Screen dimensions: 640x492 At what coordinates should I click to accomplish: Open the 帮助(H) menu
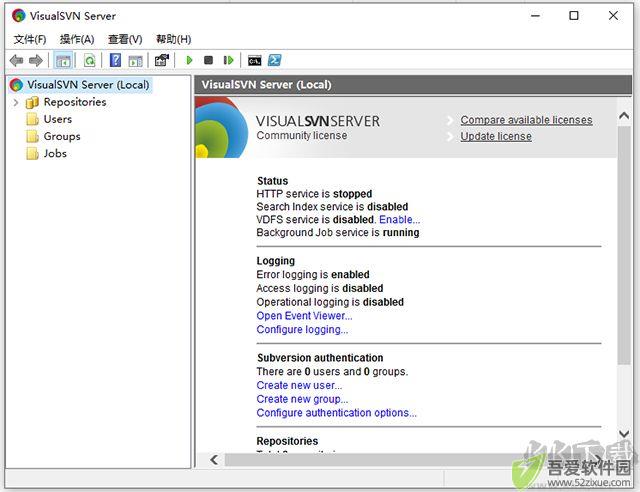(x=173, y=39)
